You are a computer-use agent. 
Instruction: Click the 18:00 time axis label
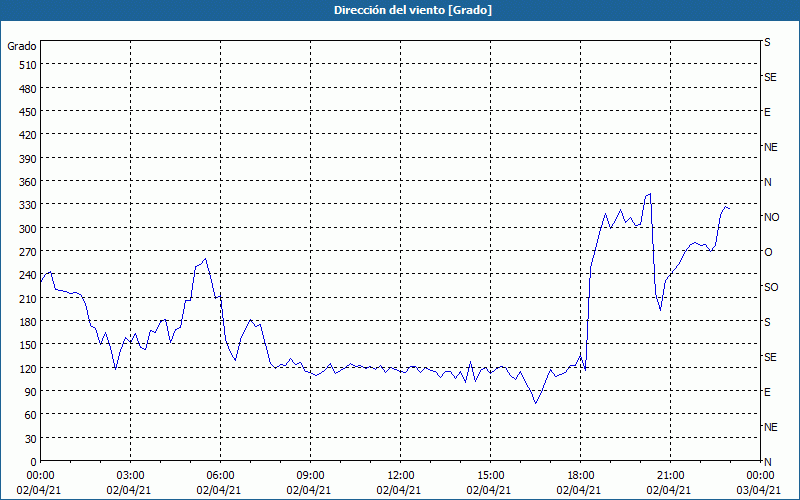tap(581, 476)
